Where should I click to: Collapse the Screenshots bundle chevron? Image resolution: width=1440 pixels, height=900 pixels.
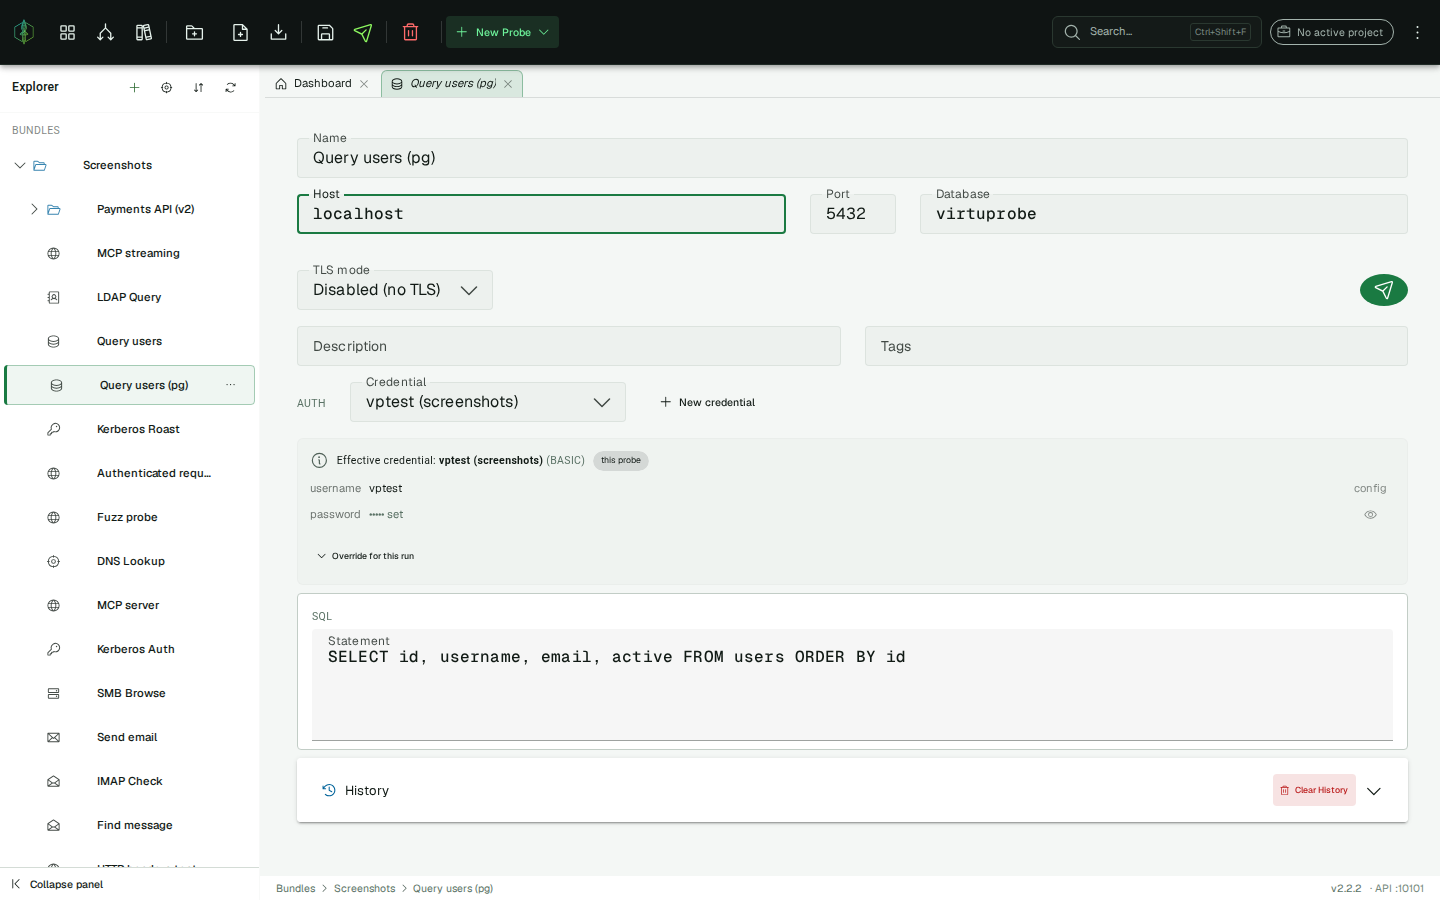click(x=20, y=165)
